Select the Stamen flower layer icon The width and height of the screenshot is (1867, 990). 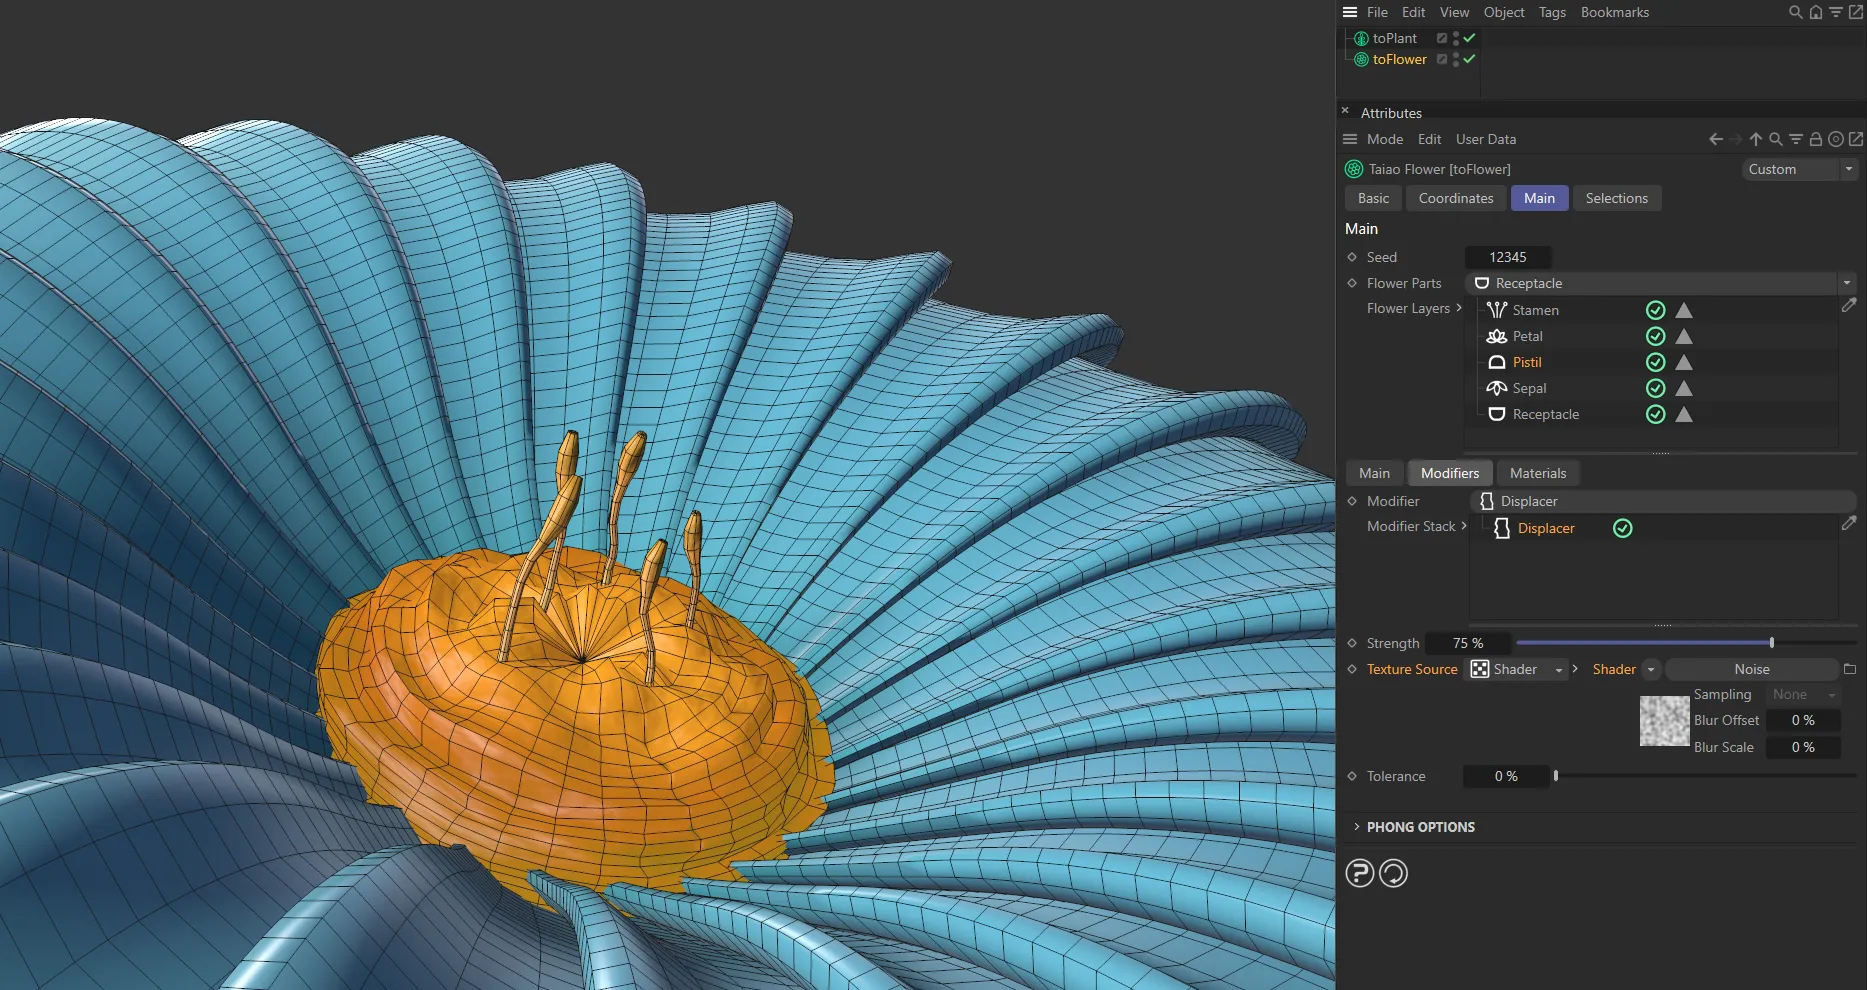tap(1496, 310)
